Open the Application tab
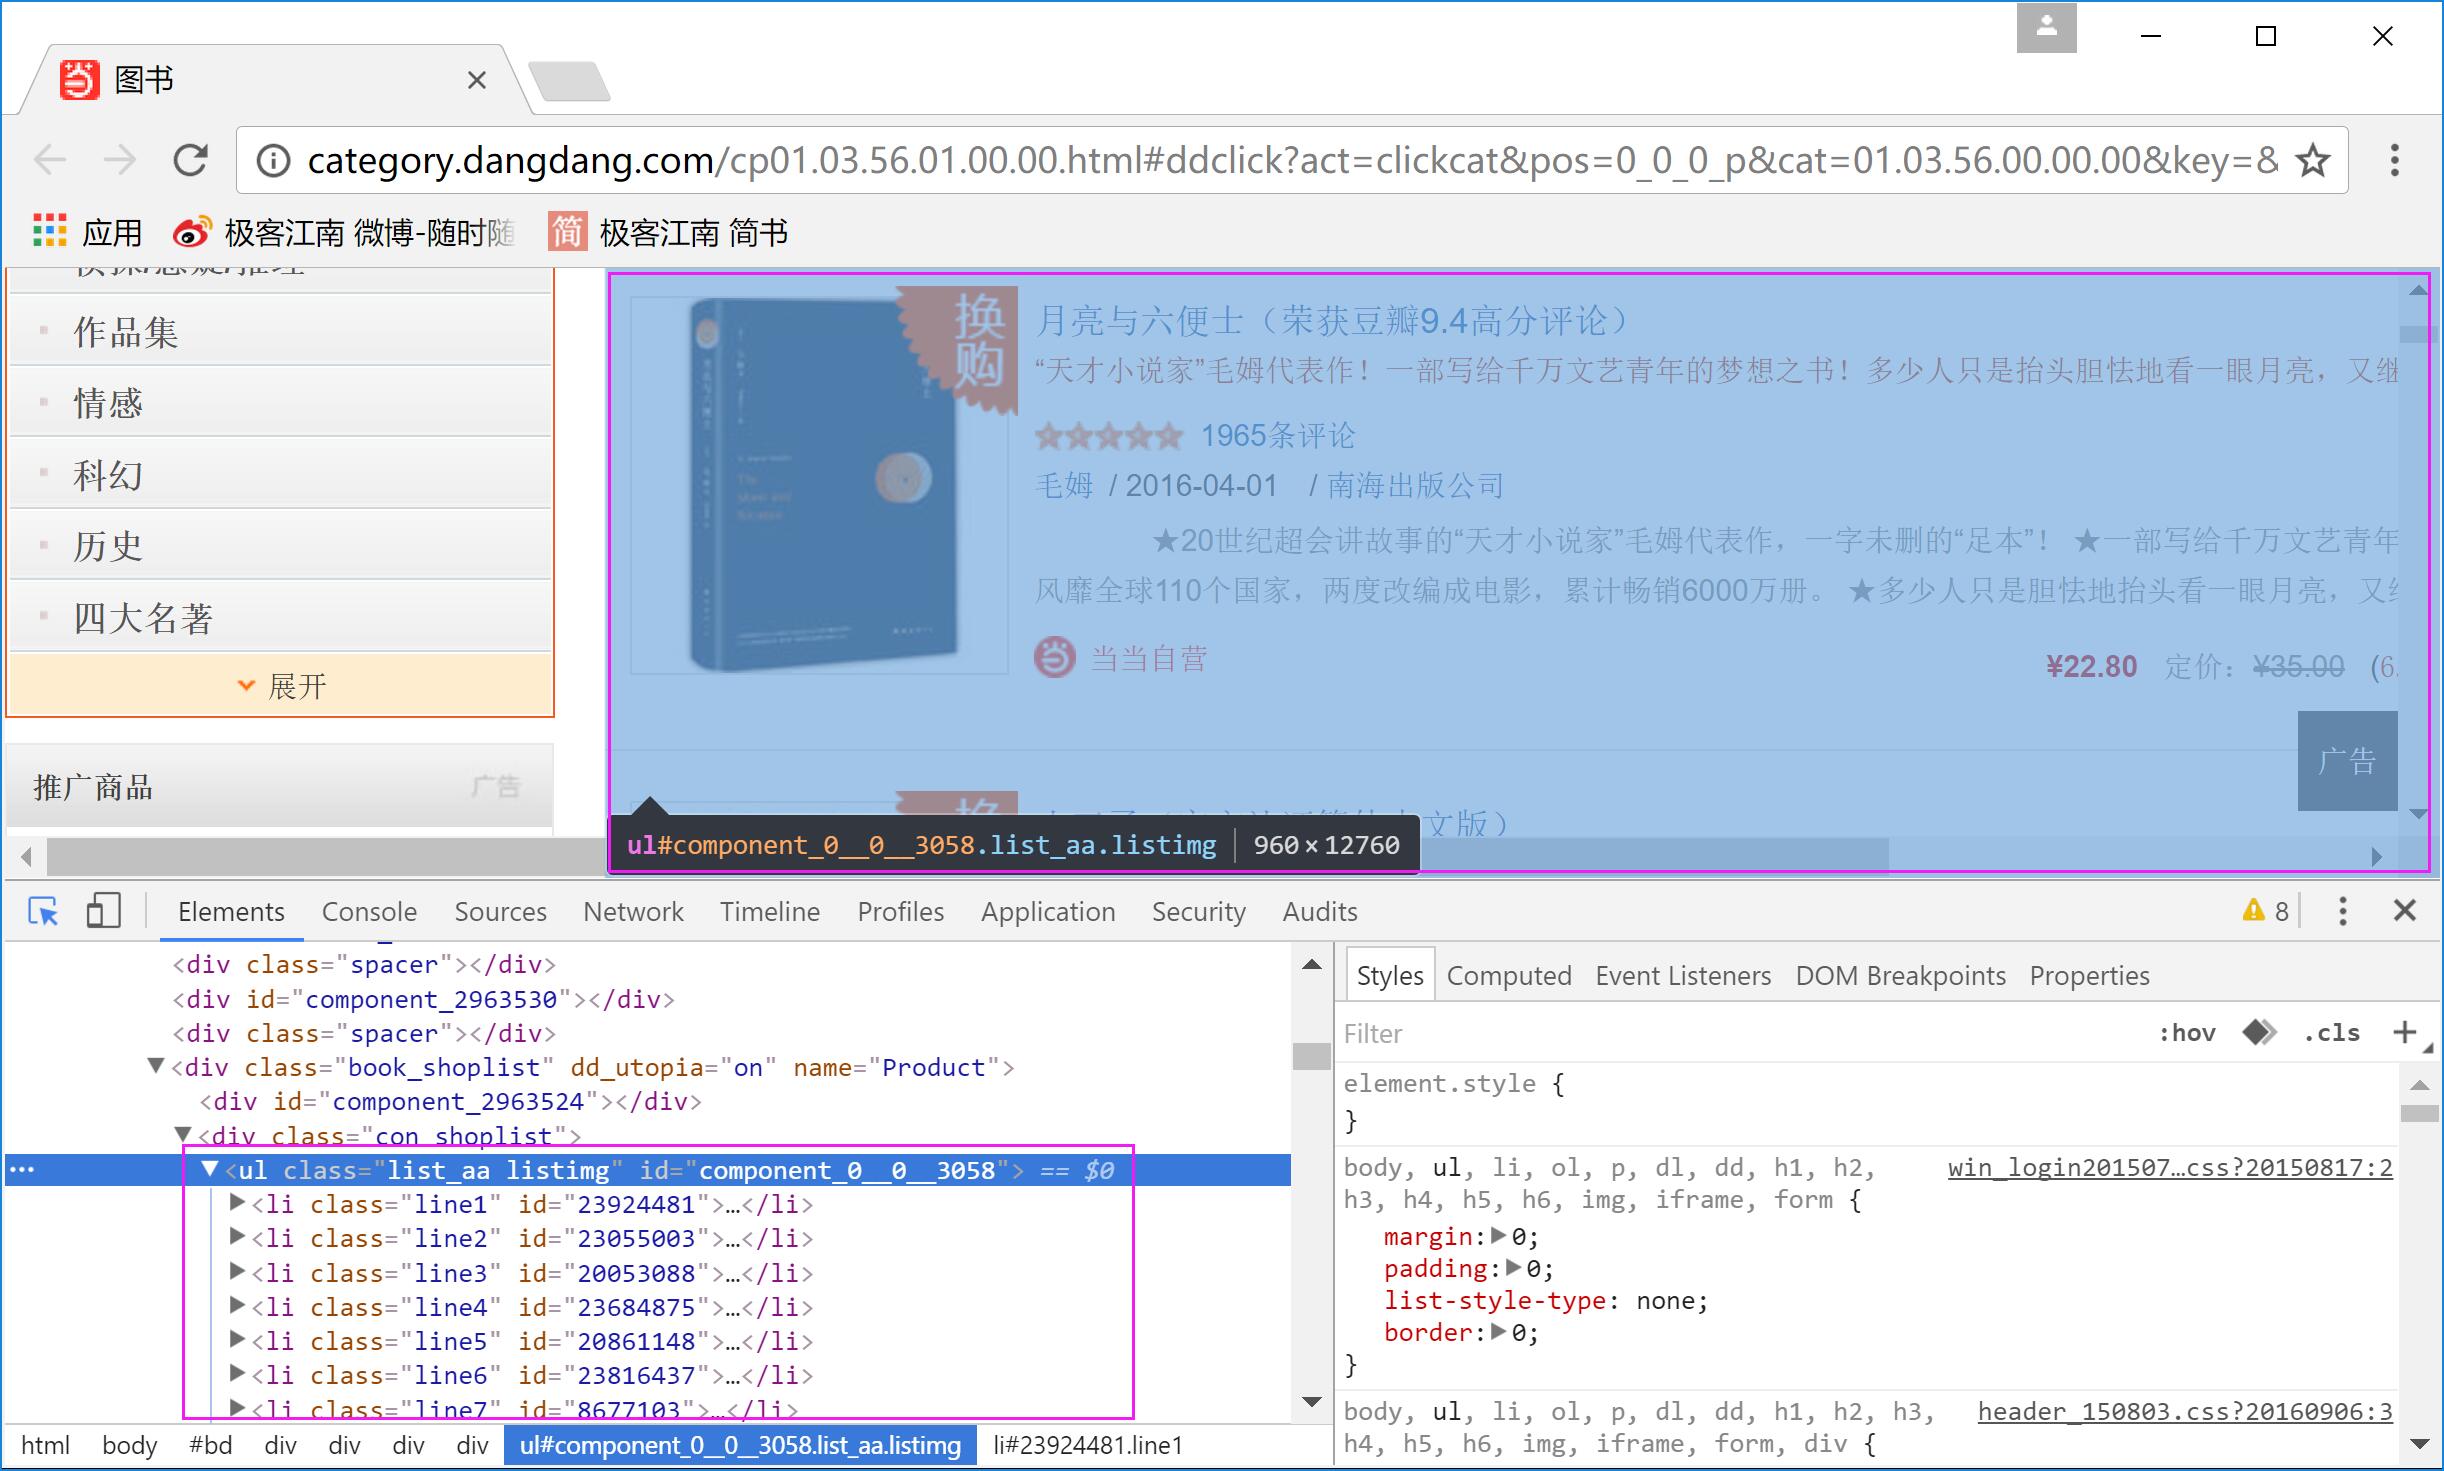Screen dimensions: 2444x1471 (1048, 912)
